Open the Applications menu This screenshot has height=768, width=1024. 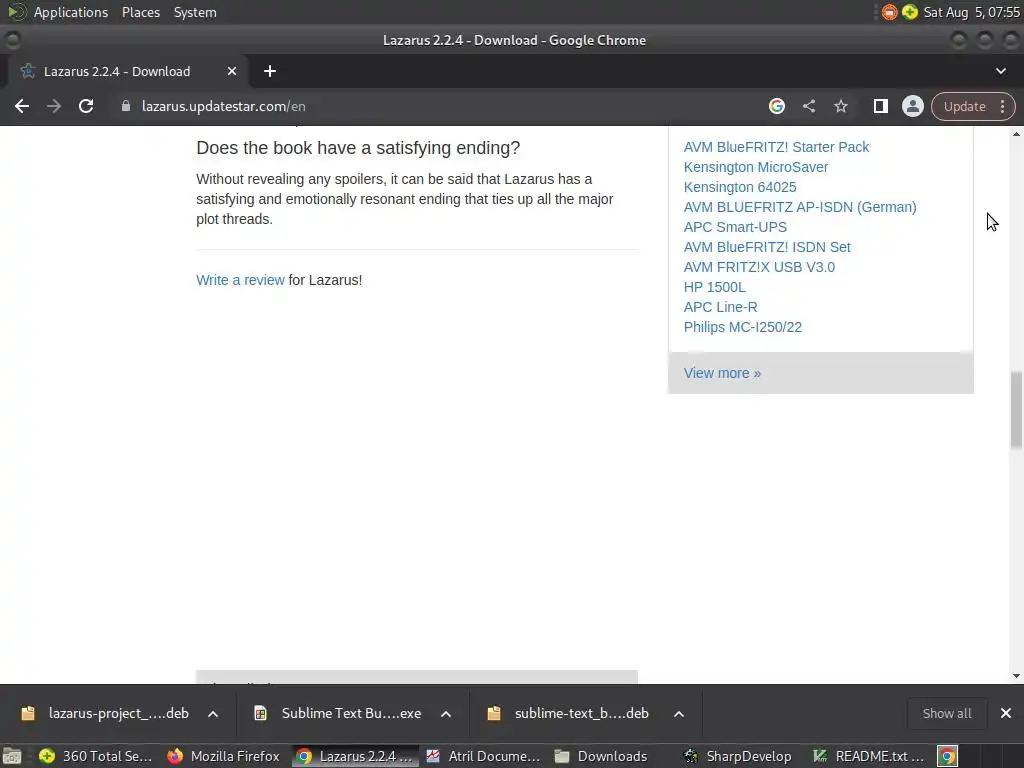(71, 12)
